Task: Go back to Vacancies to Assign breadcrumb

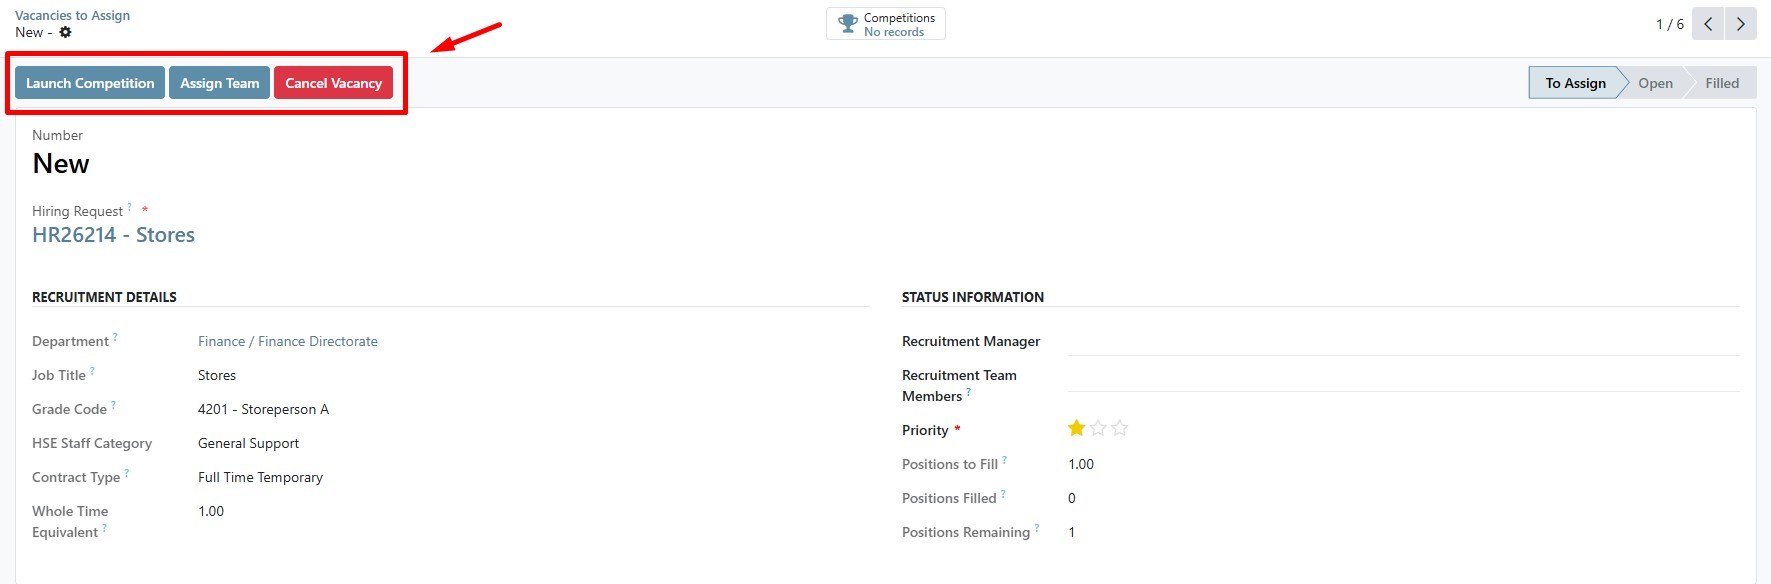Action: pyautogui.click(x=72, y=15)
